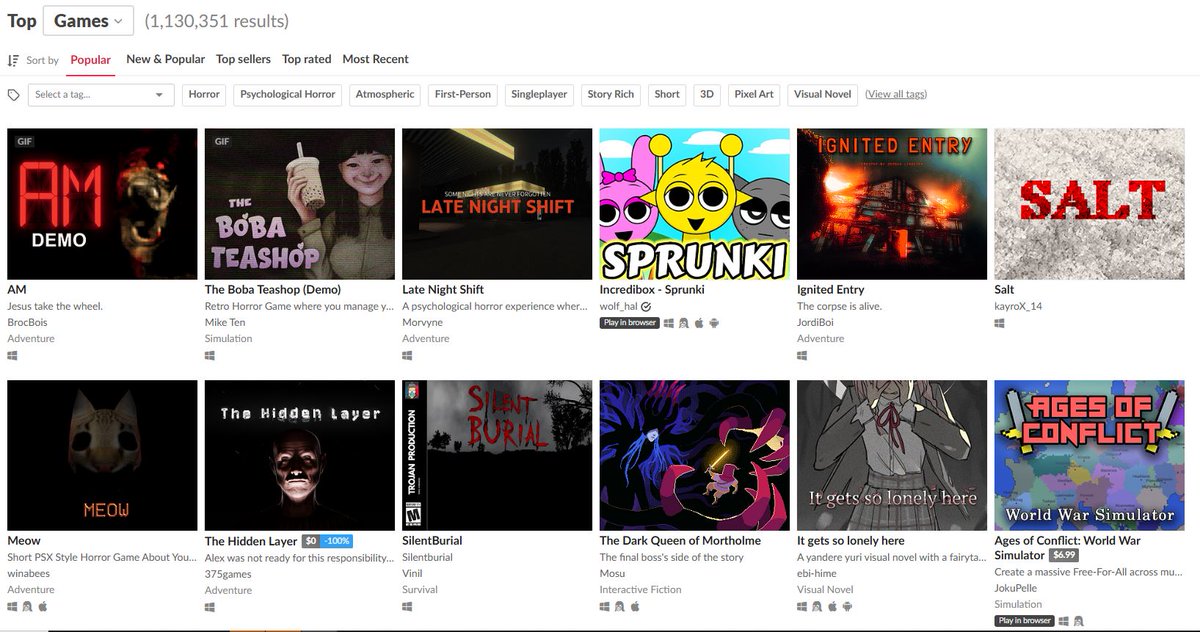This screenshot has width=1200, height=632.
Task: Open the View all tags link
Action: [x=897, y=94]
